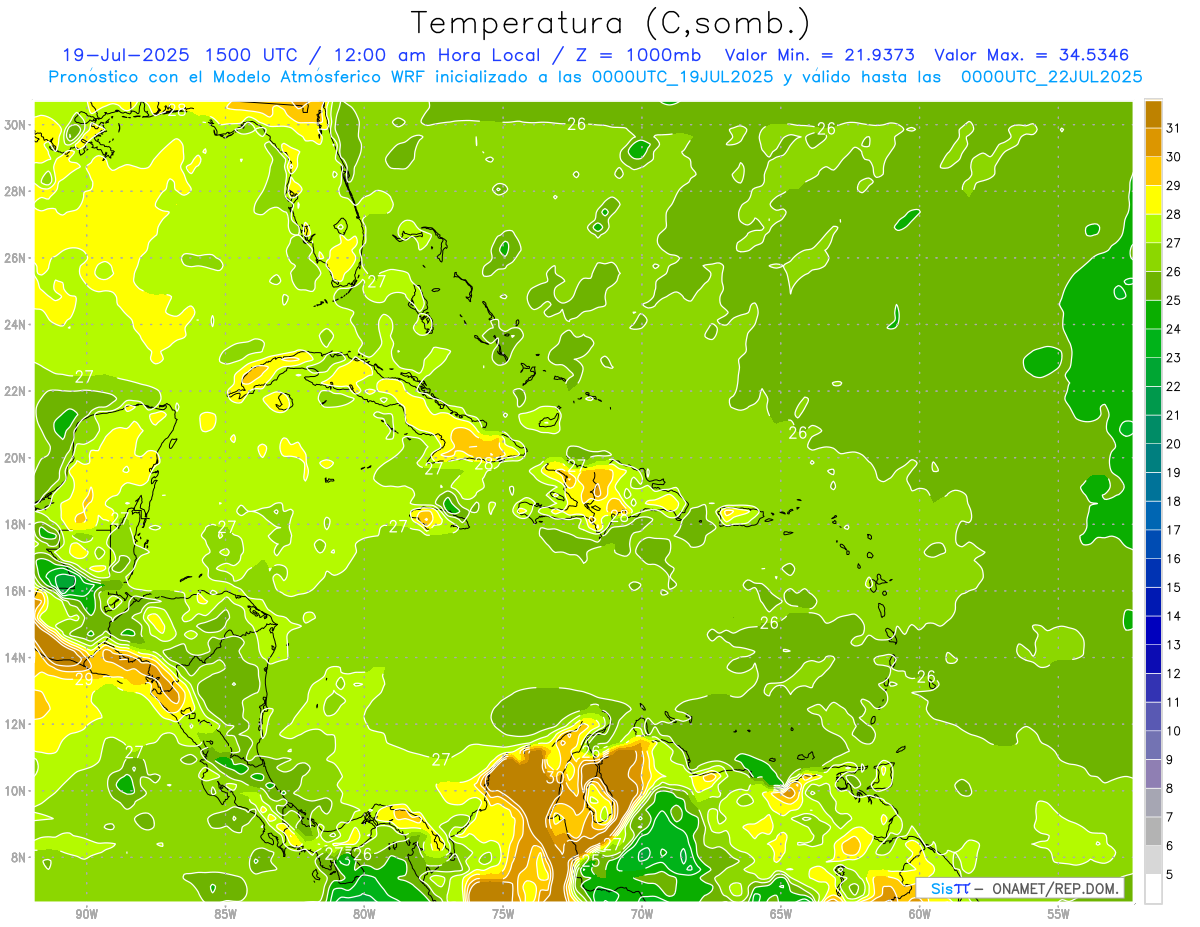Click the contour label 29 near 14N
This screenshot has height=927, width=1200.
[x=84, y=678]
